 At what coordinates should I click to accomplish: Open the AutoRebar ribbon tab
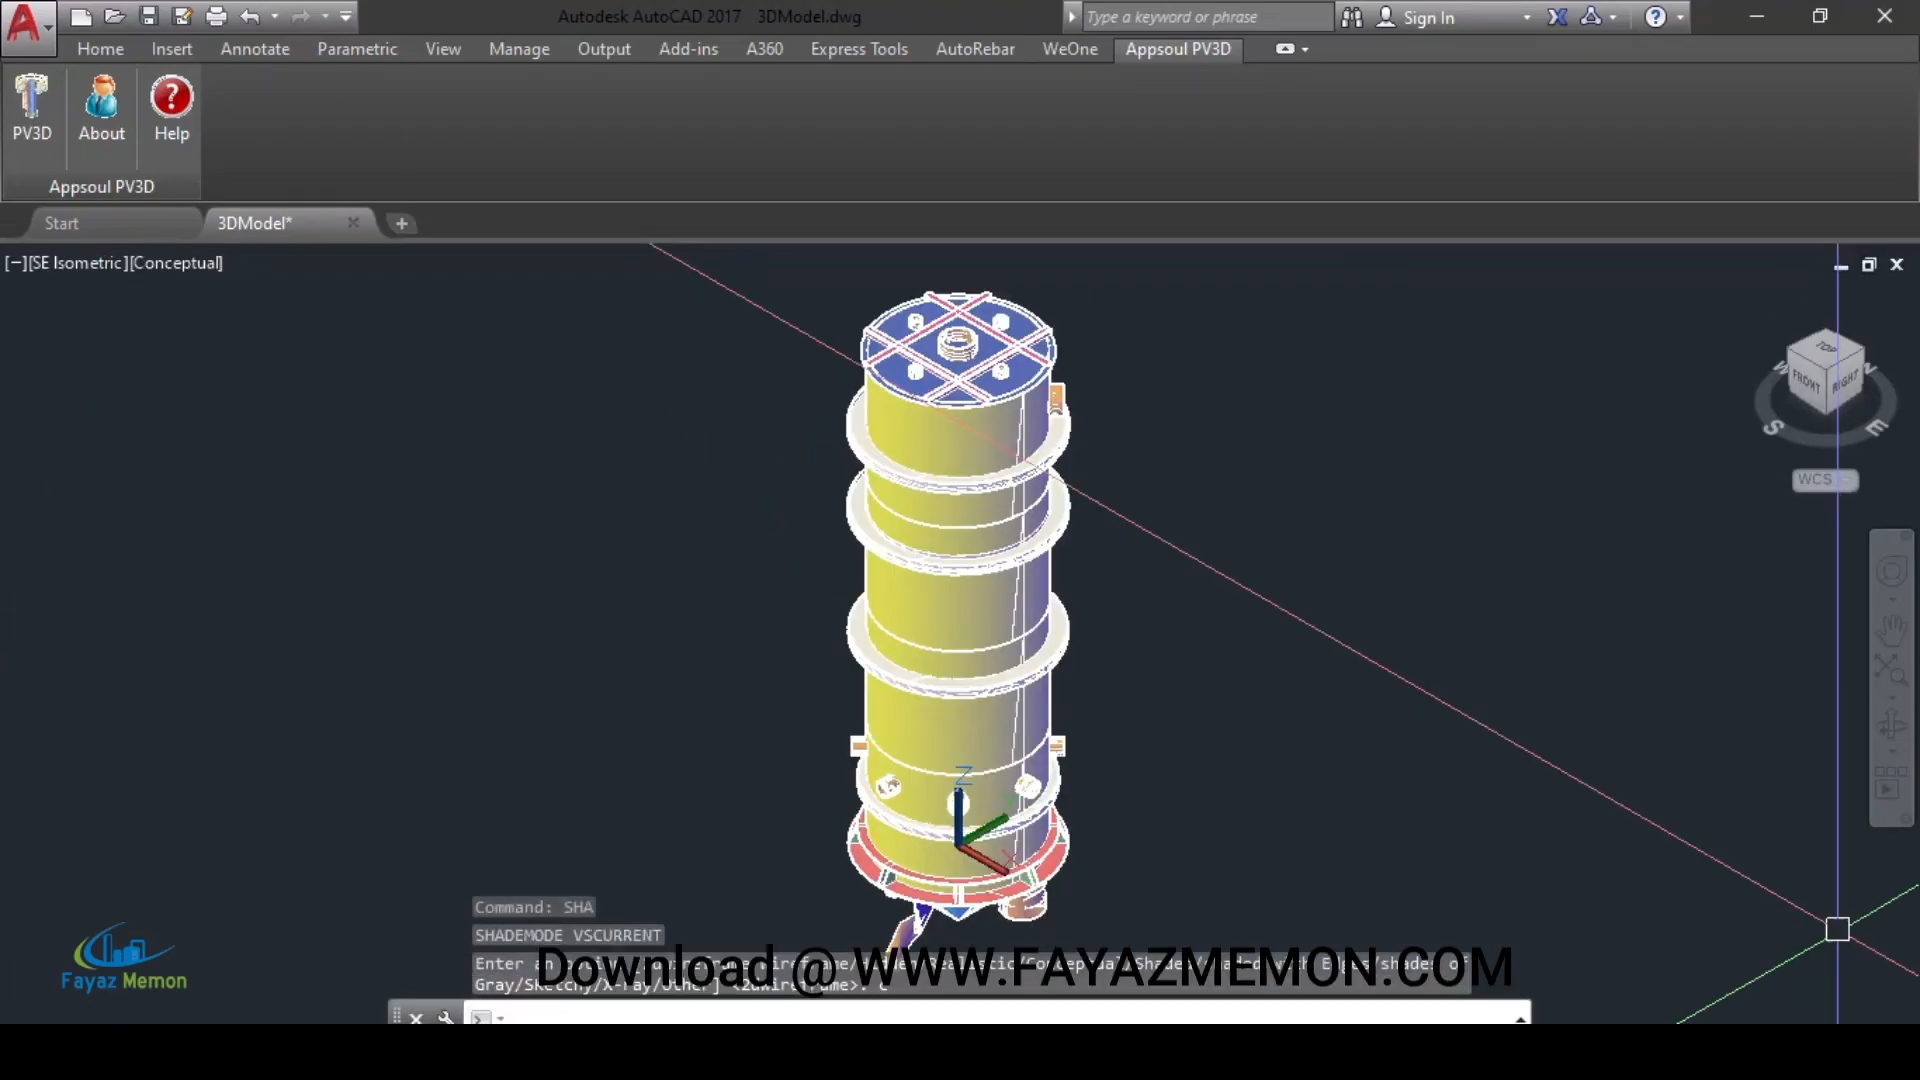(x=975, y=49)
